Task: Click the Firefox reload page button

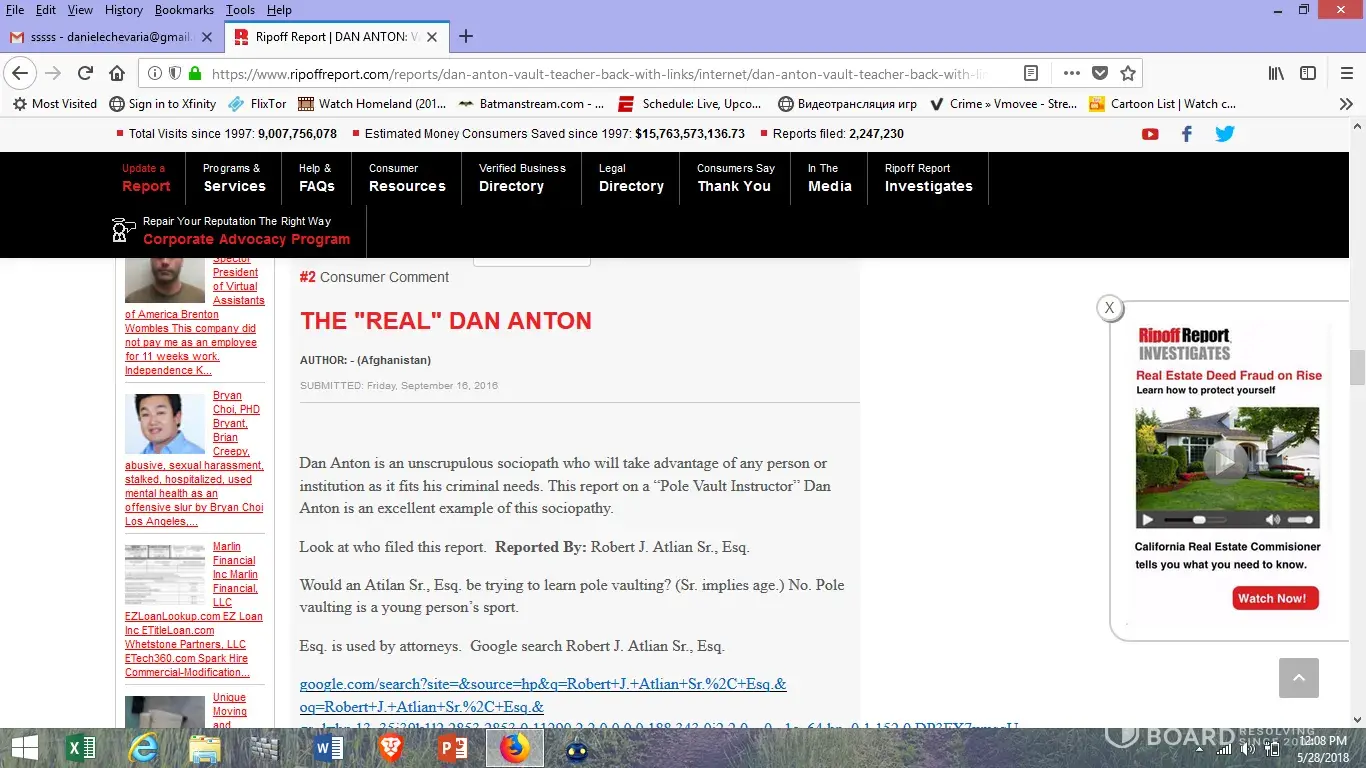Action: (85, 73)
